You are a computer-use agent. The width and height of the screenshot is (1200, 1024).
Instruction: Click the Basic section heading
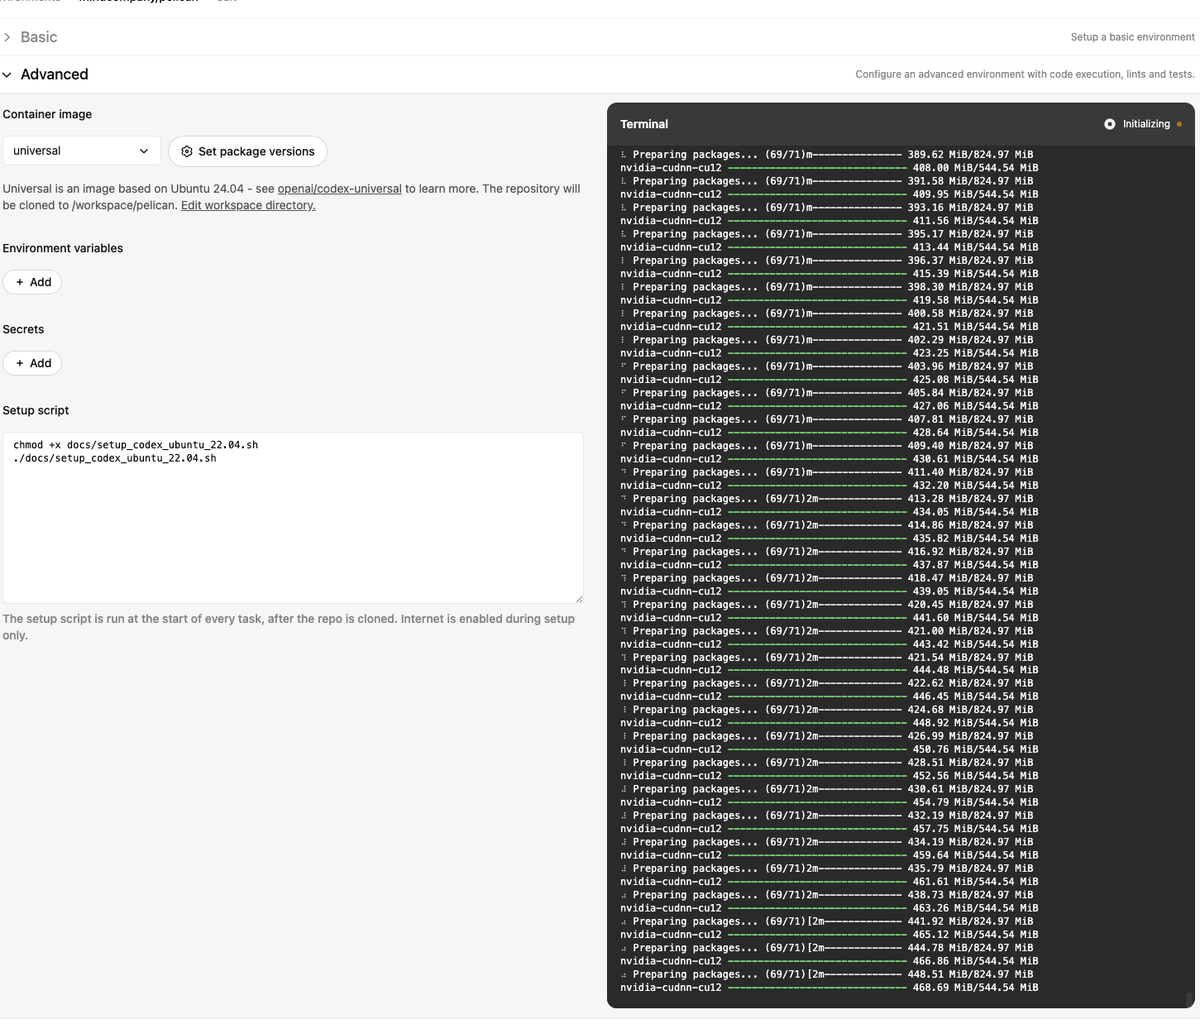[39, 37]
